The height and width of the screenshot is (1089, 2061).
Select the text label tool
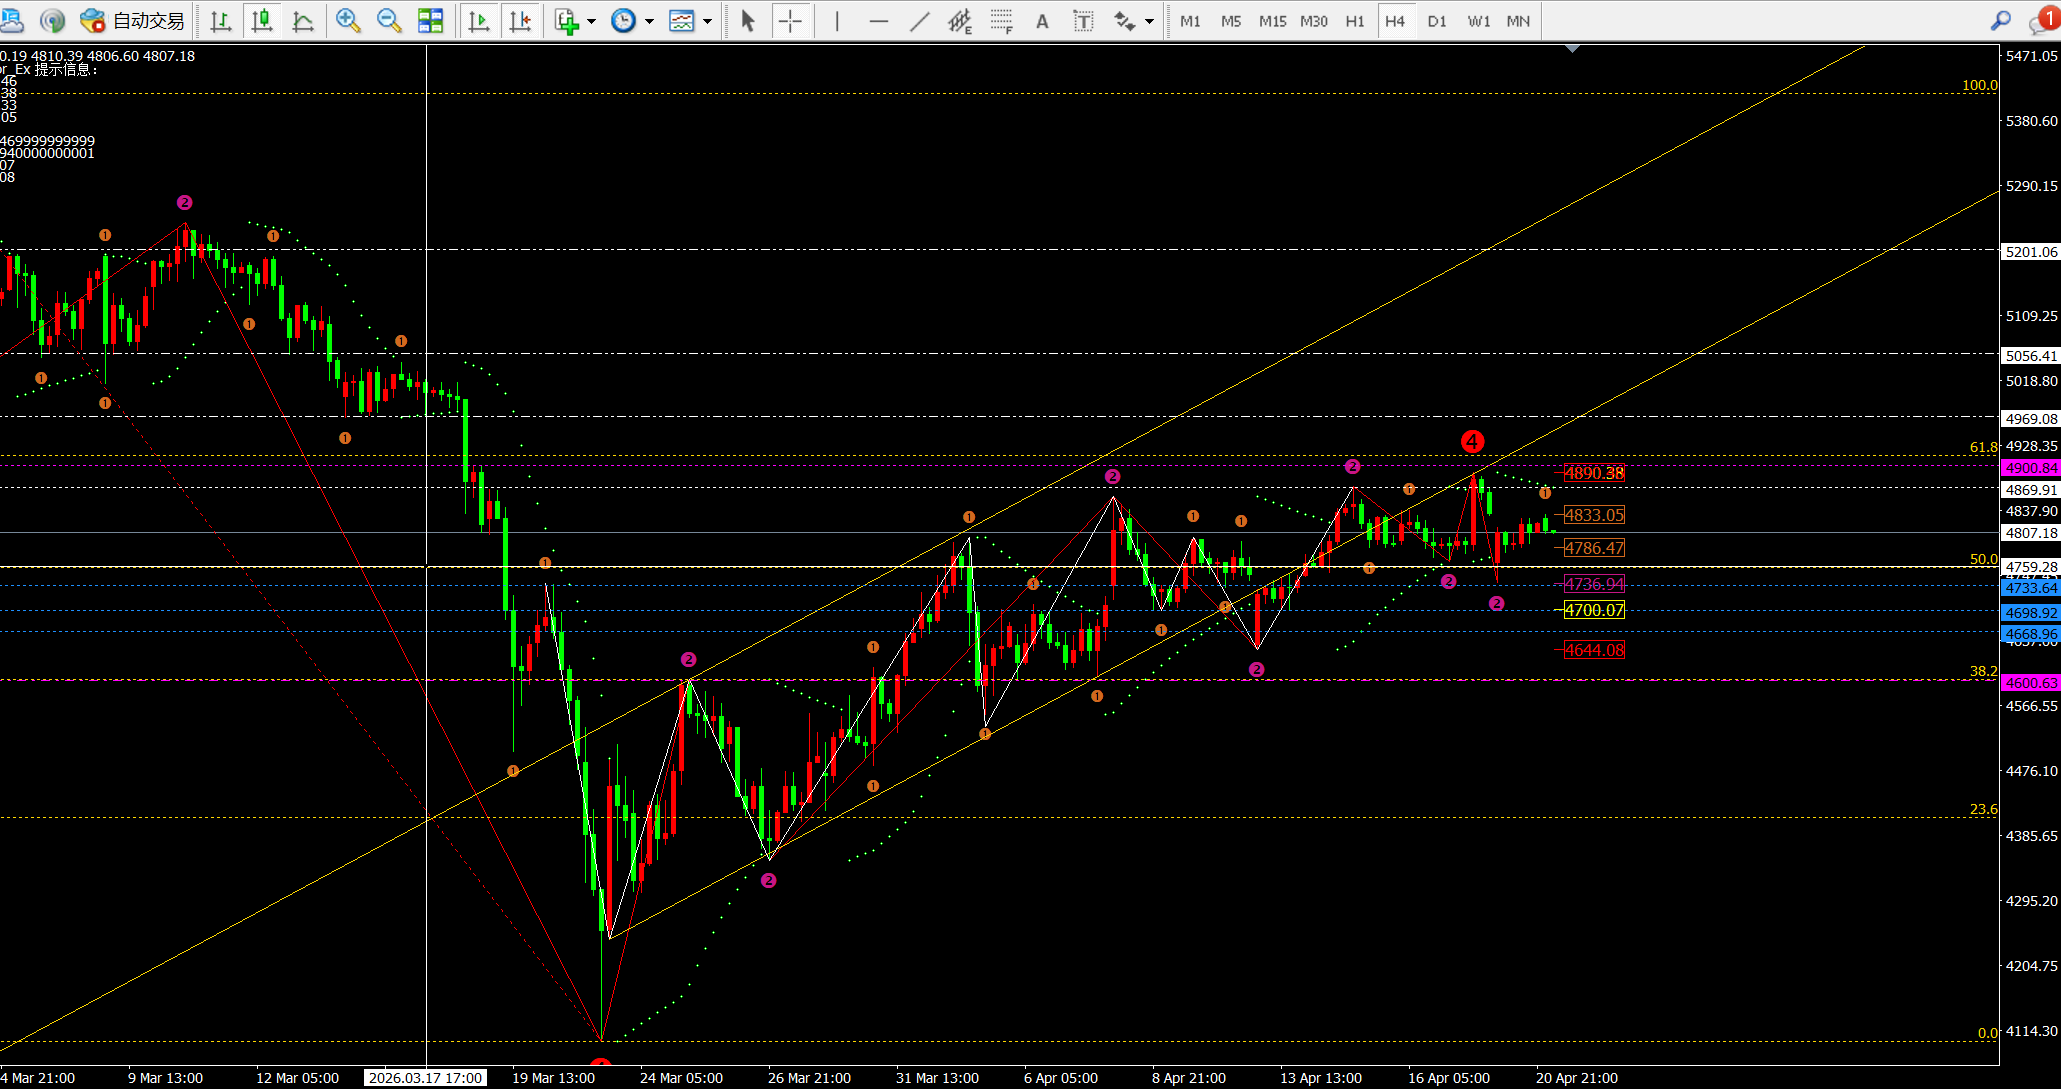pyautogui.click(x=1083, y=21)
